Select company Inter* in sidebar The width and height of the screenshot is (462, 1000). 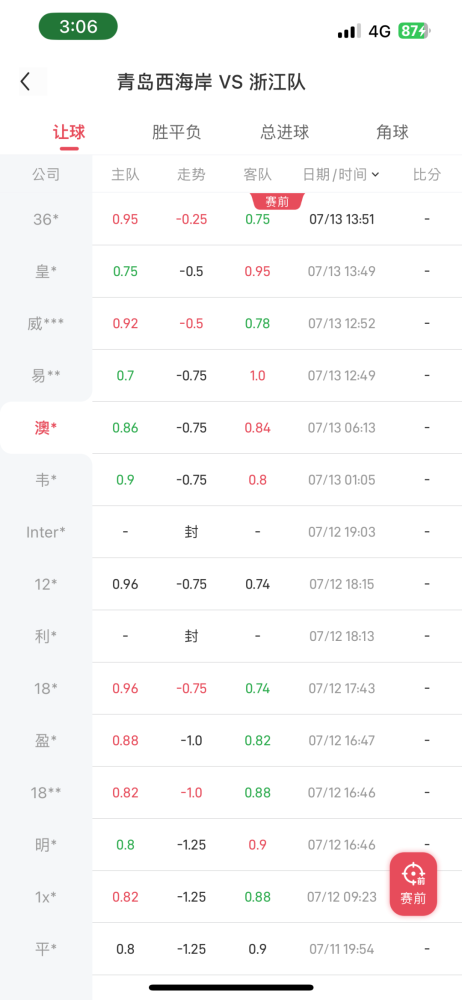tap(46, 532)
